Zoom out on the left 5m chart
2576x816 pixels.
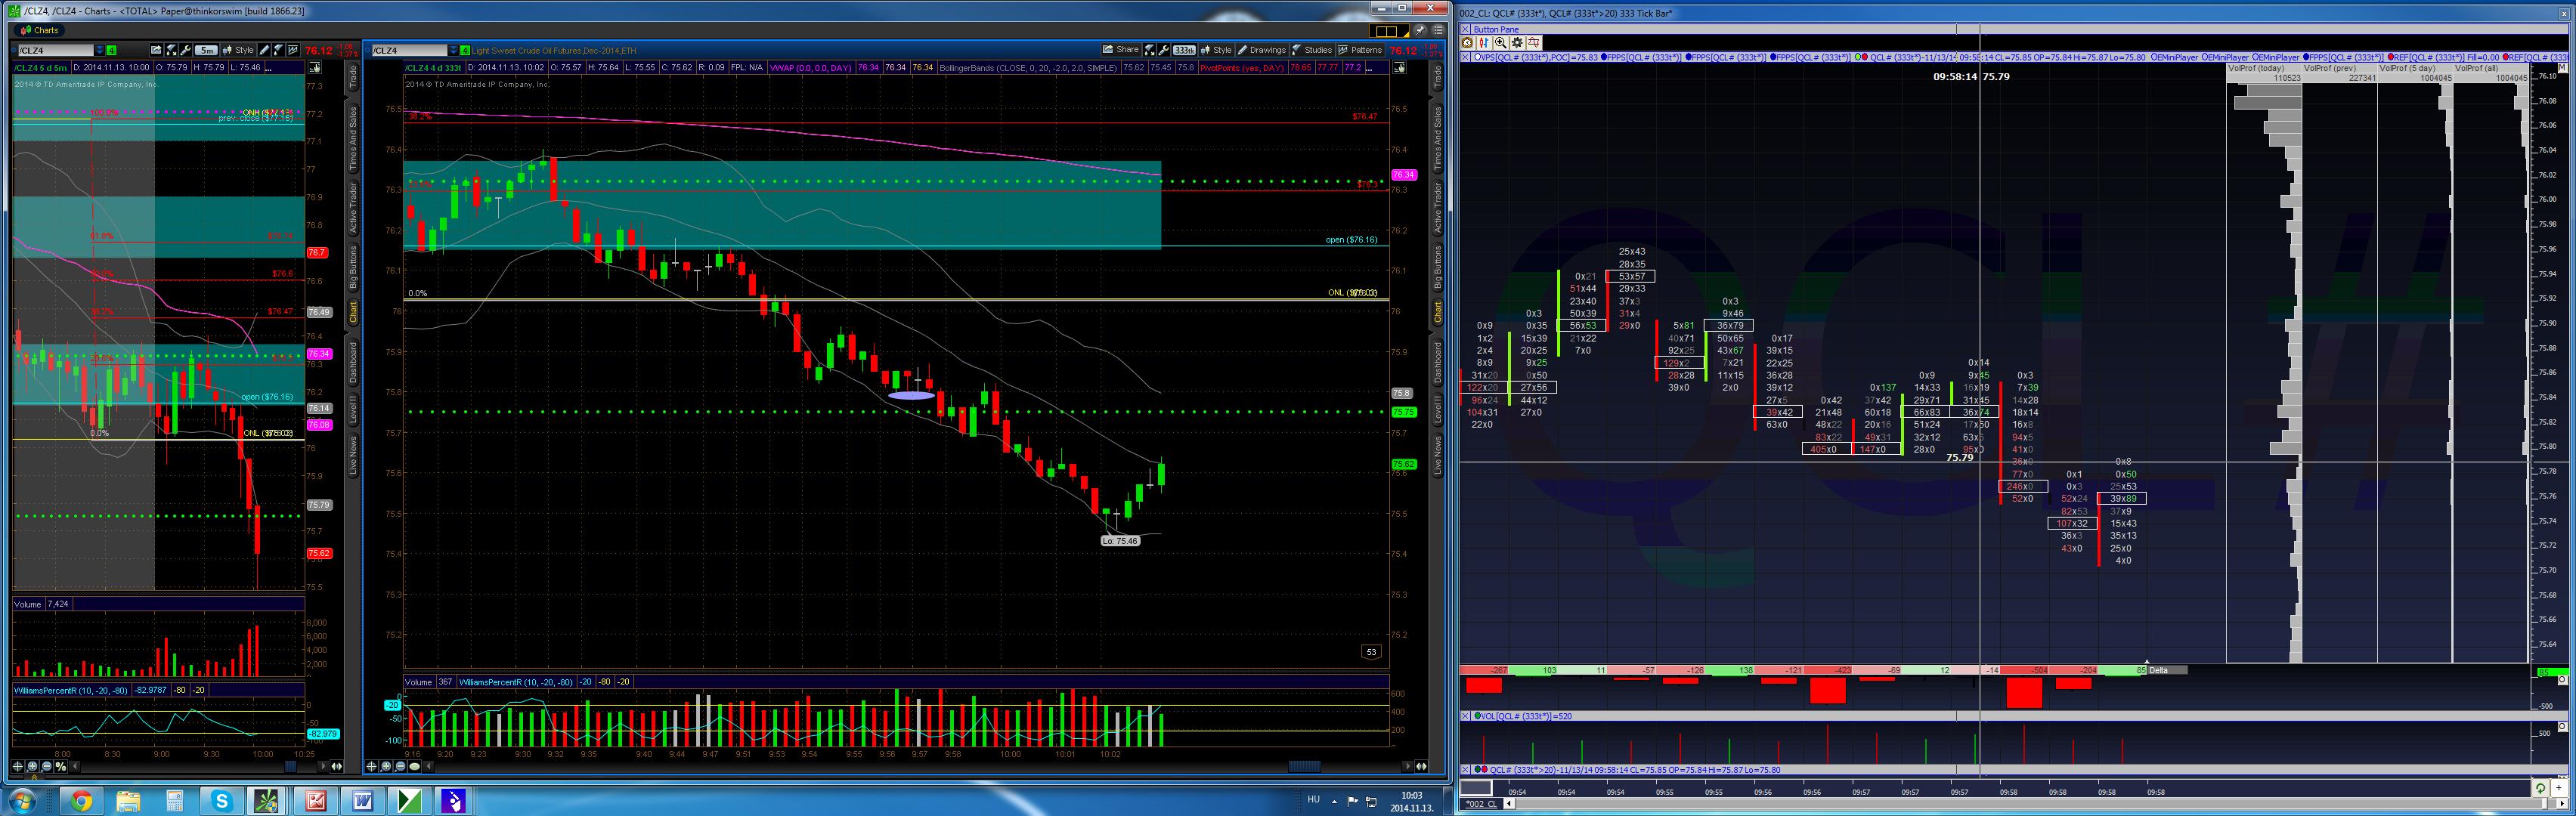[x=46, y=766]
